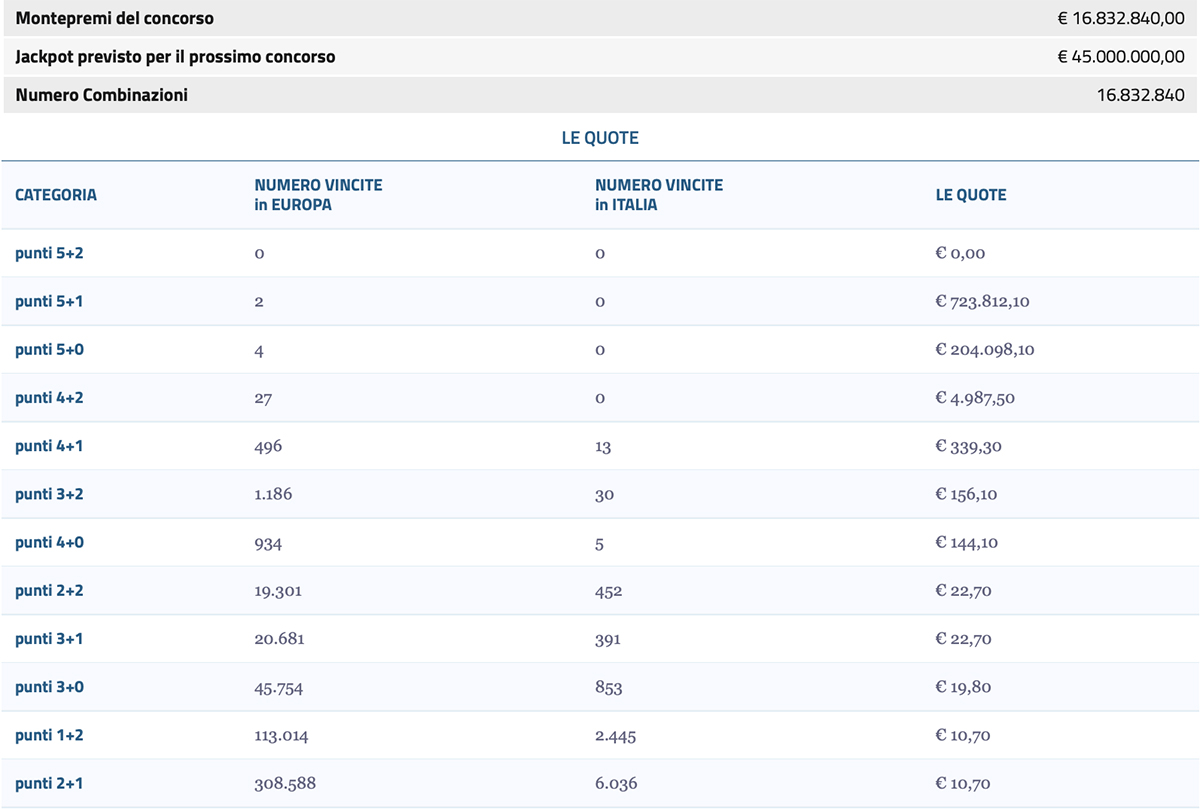Click Europe wins value 45.754
This screenshot has height=809, width=1200.
[279, 687]
